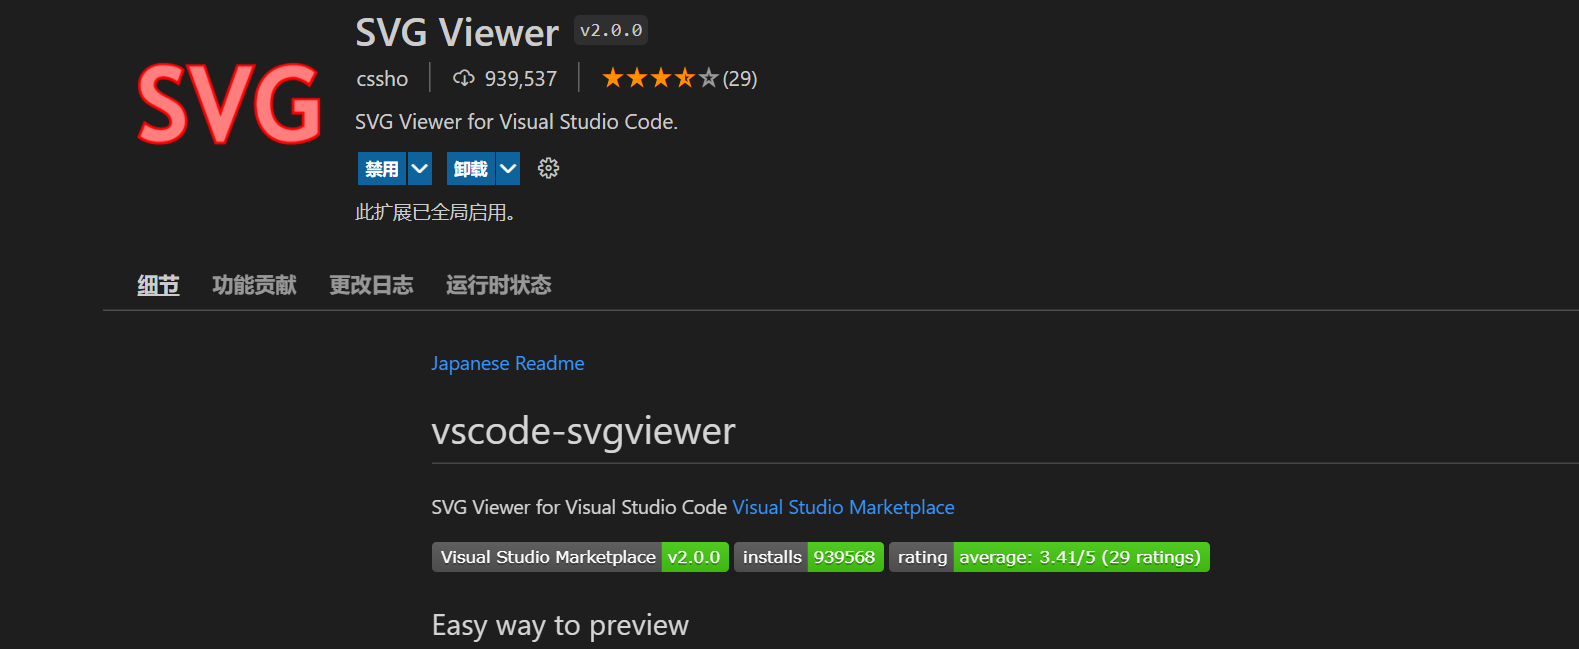Click the download cloud install count icon

point(464,78)
